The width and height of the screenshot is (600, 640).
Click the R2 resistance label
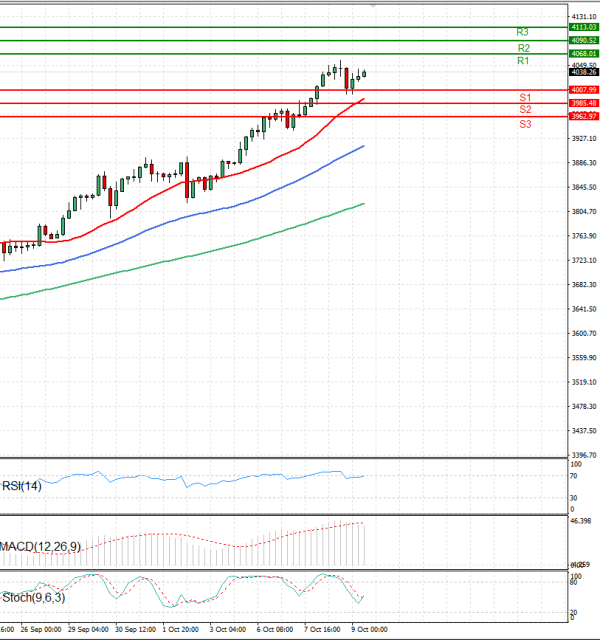pos(524,48)
